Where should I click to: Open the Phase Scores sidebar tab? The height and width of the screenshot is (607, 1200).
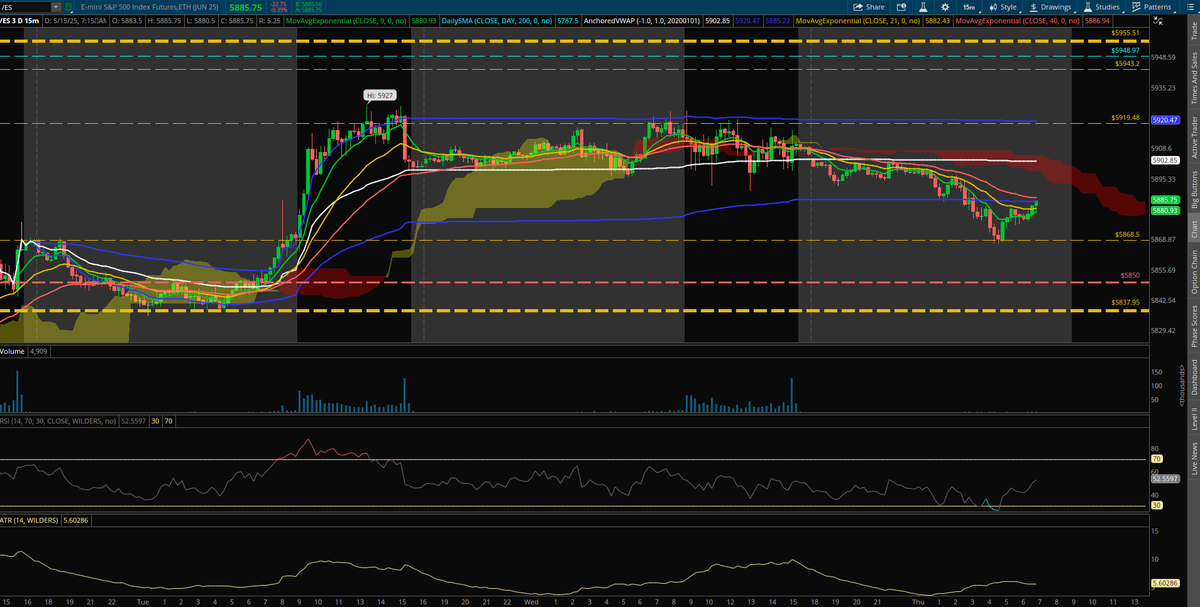1192,324
